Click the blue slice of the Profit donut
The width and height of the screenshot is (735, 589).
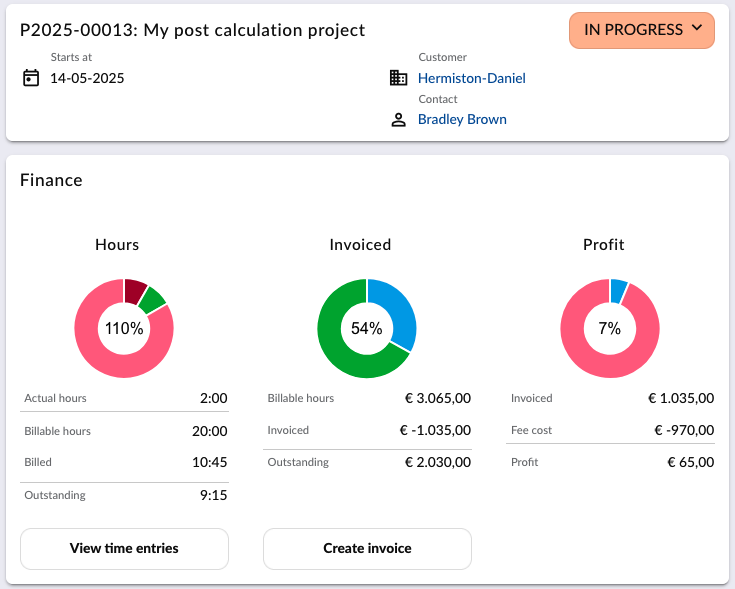point(618,290)
